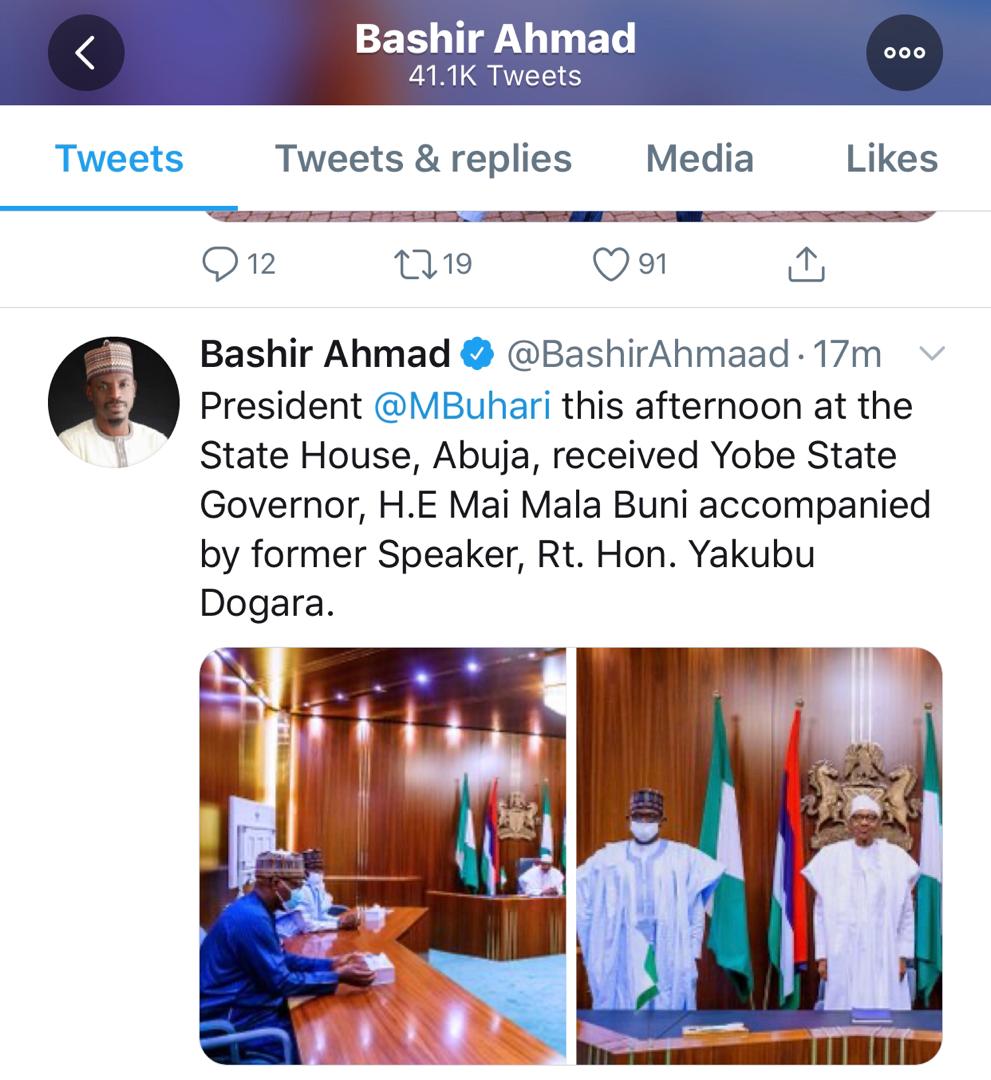Go to the Likes tab
Screen dimensions: 991x1080
pos(891,159)
